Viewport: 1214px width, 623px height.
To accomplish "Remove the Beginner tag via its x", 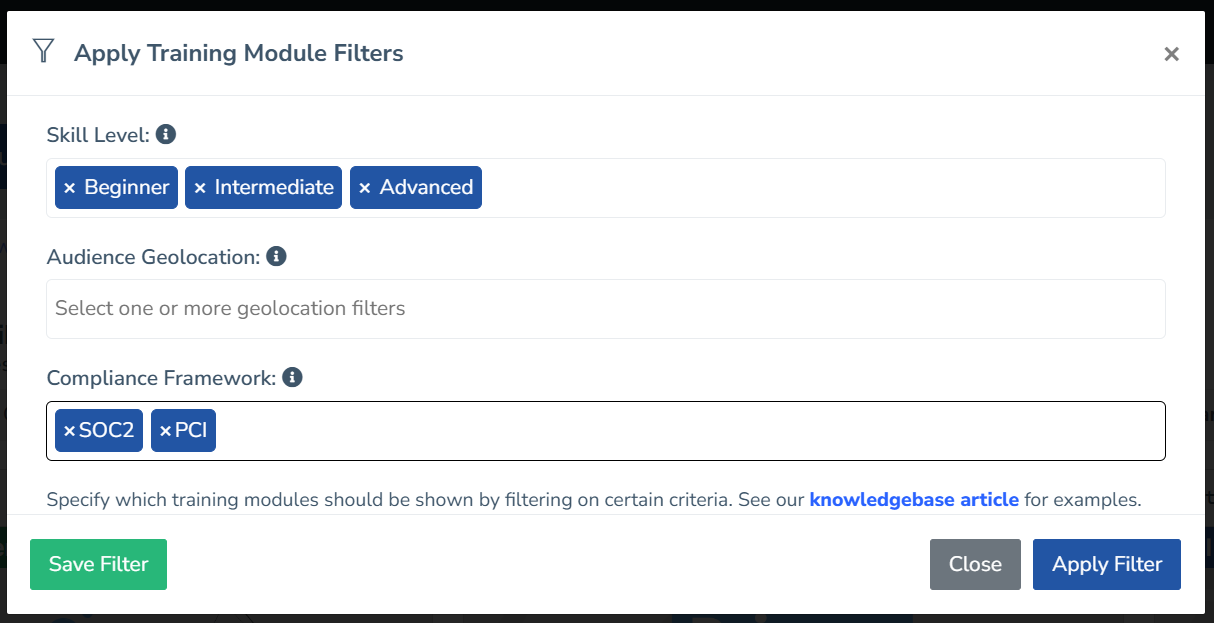I will [x=70, y=188].
